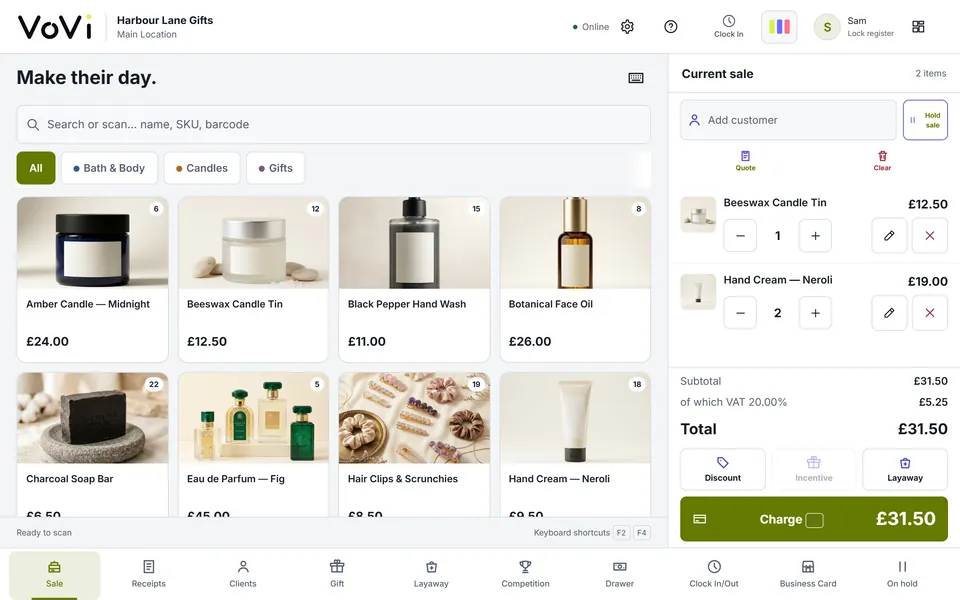The image size is (960, 600).
Task: Remove Hand Cream — Neroli from sale
Action: [x=929, y=313]
